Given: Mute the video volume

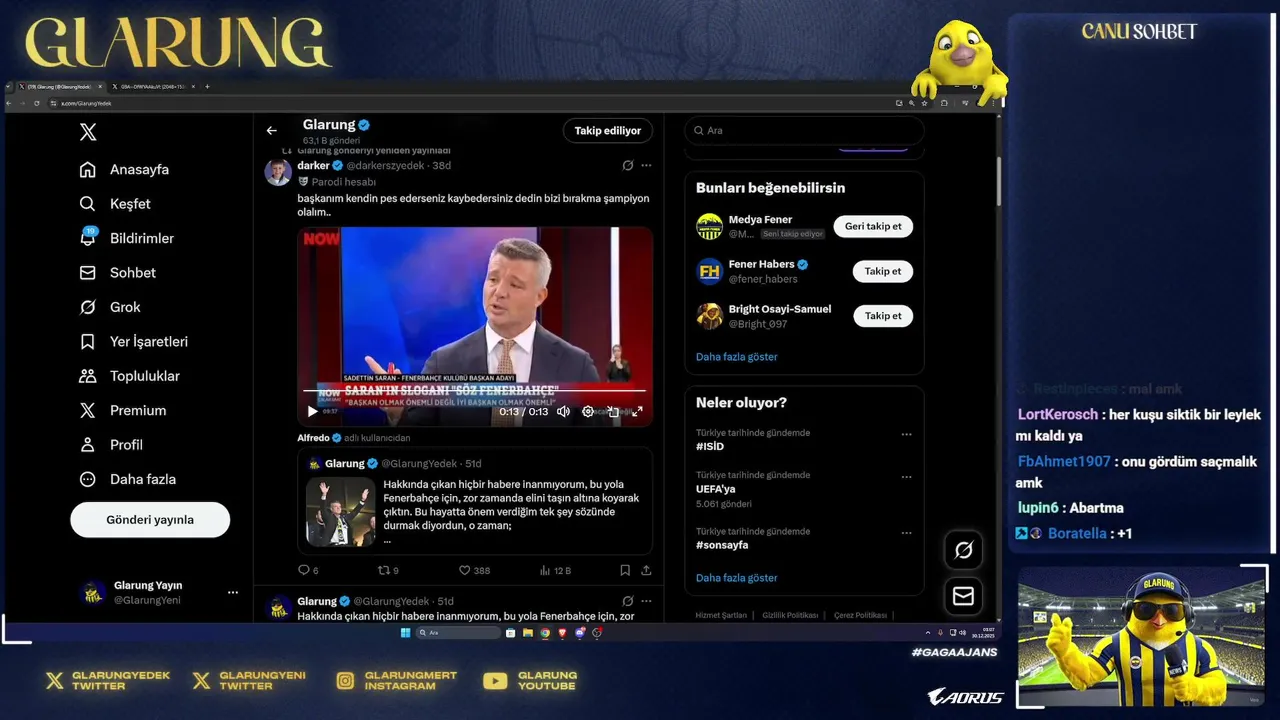Looking at the screenshot, I should (563, 411).
